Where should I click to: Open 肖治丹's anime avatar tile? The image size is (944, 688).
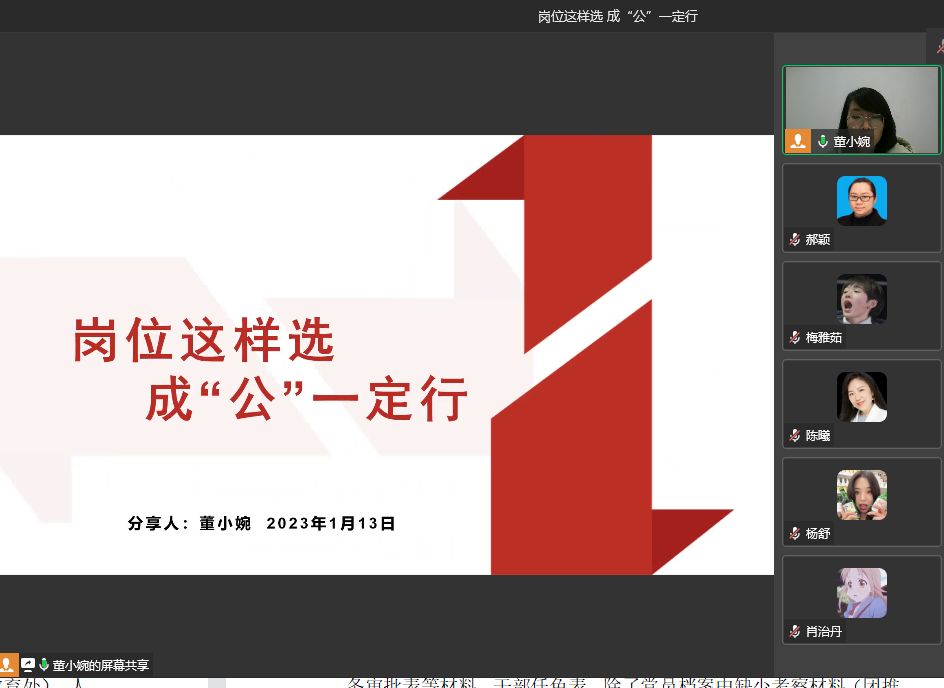pos(861,592)
